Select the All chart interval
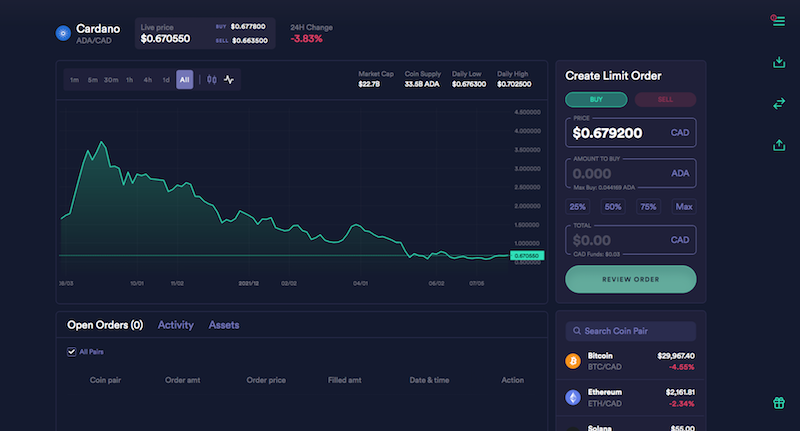The width and height of the screenshot is (800, 431). click(185, 80)
